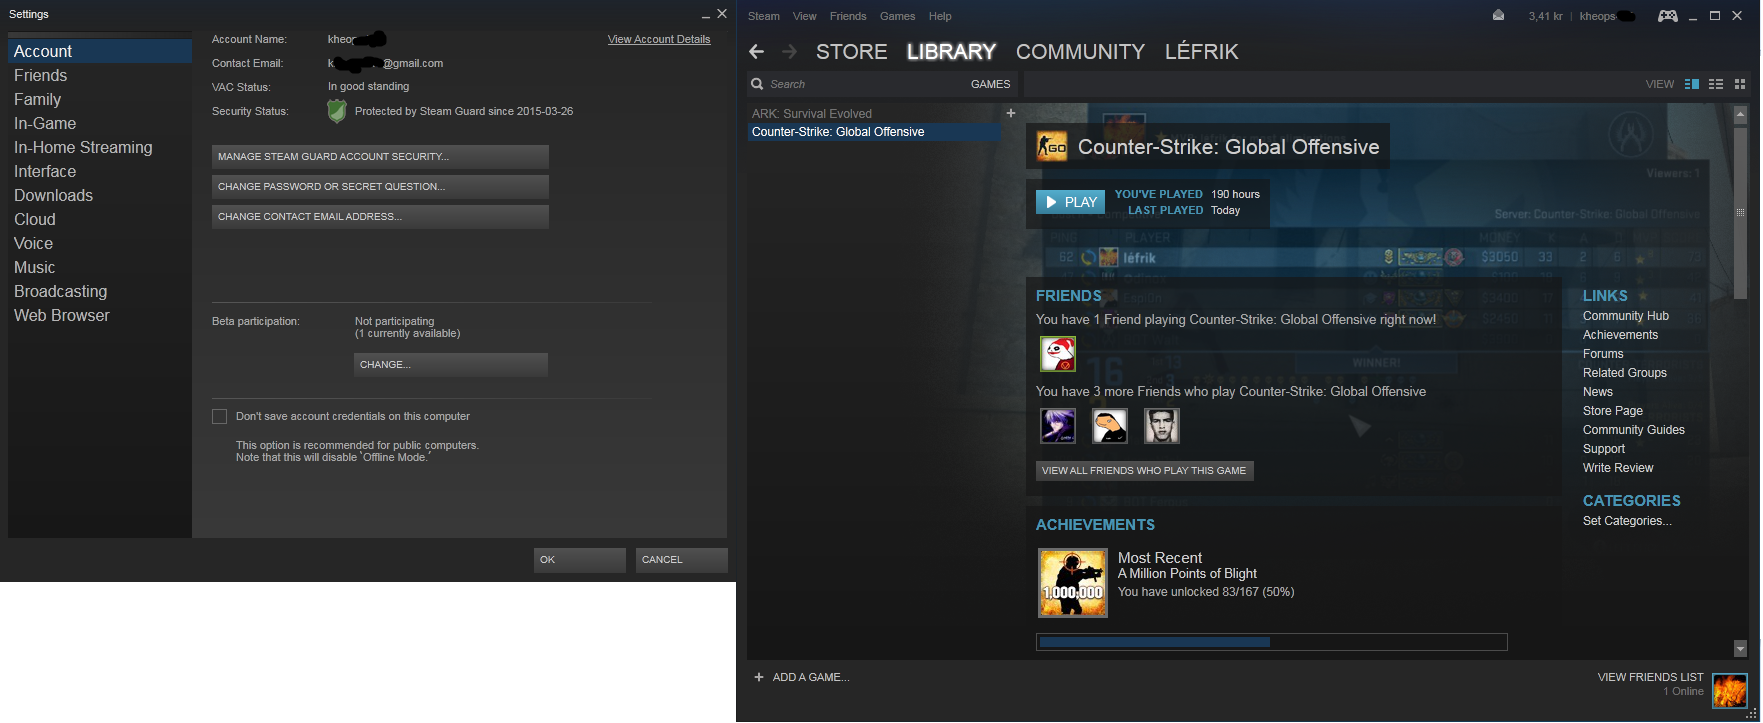Select Interface in Settings sidebar
This screenshot has width=1763, height=723.
pyautogui.click(x=100, y=171)
